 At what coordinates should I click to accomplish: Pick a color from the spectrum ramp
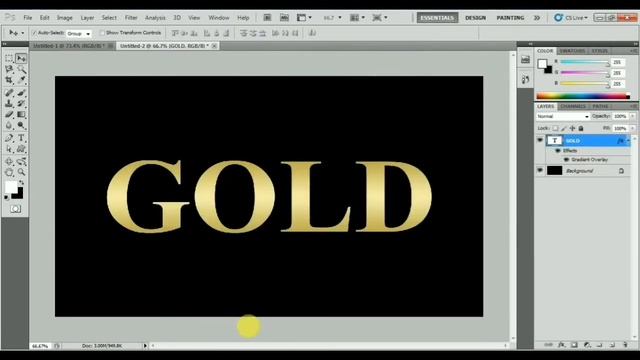tap(583, 96)
